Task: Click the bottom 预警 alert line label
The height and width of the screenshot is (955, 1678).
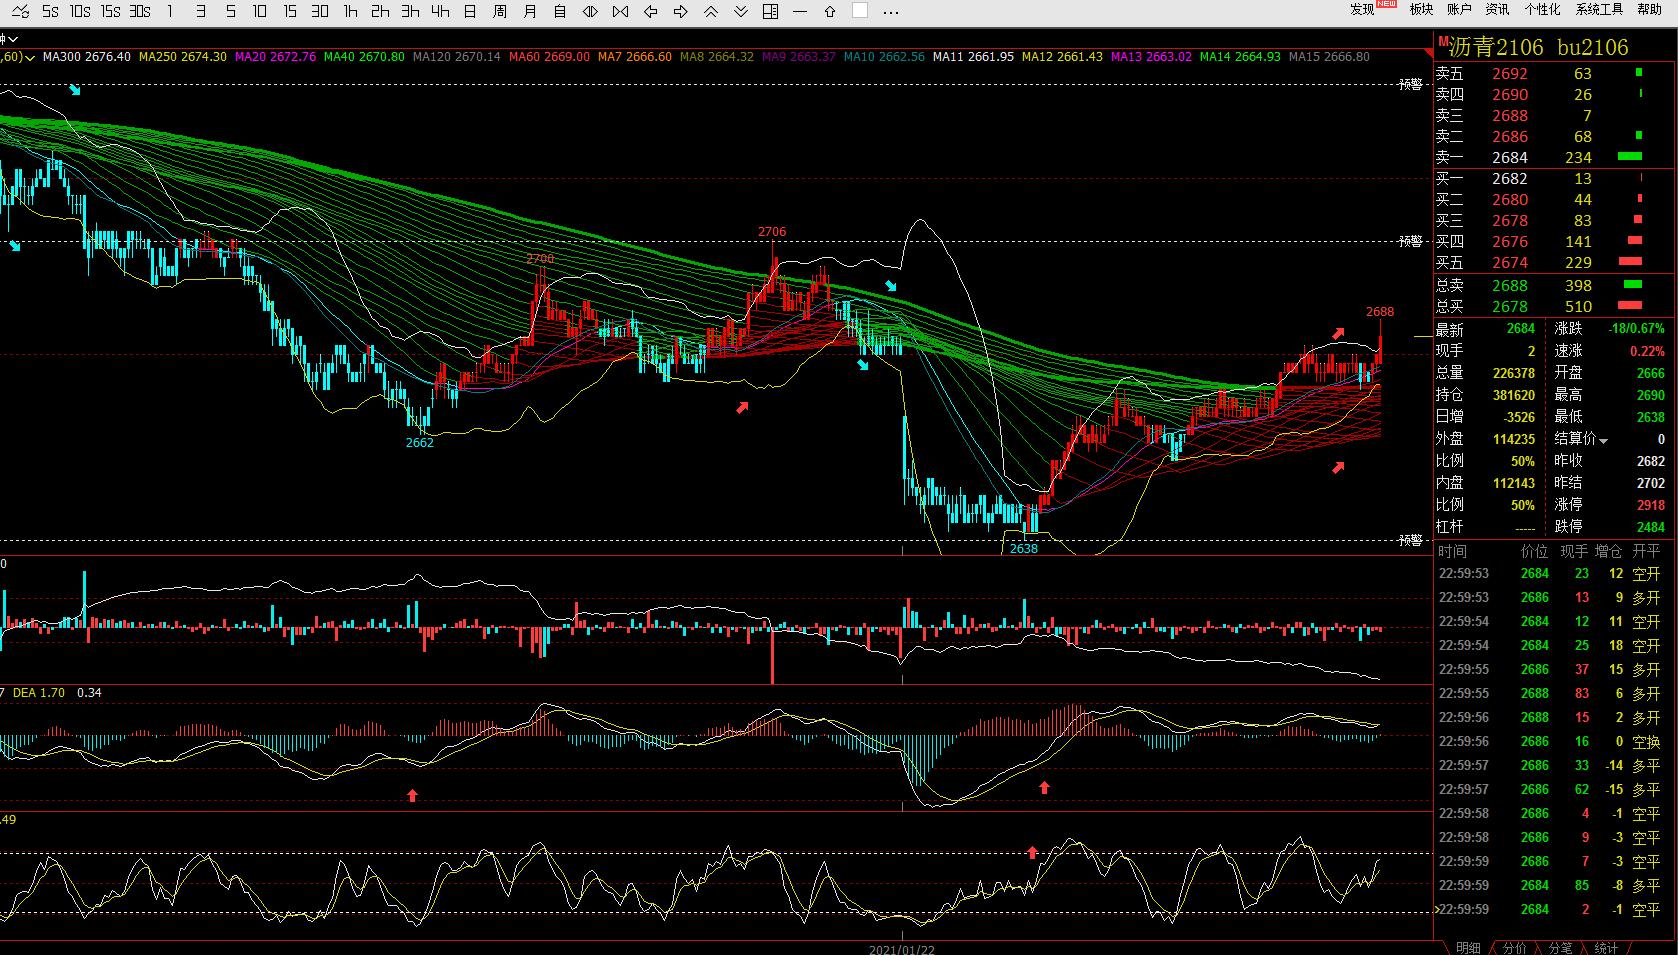Action: (1411, 540)
